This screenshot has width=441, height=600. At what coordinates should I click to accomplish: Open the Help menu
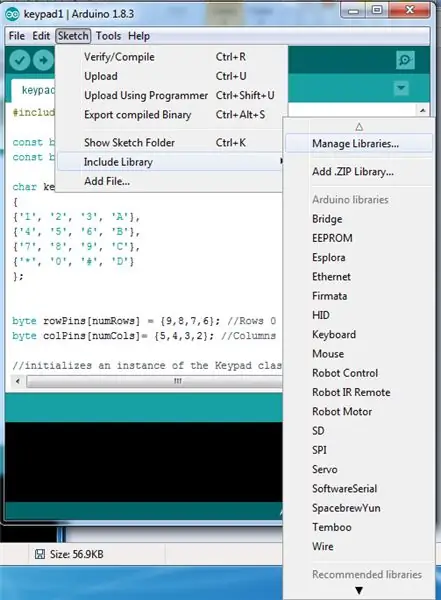(x=139, y=36)
